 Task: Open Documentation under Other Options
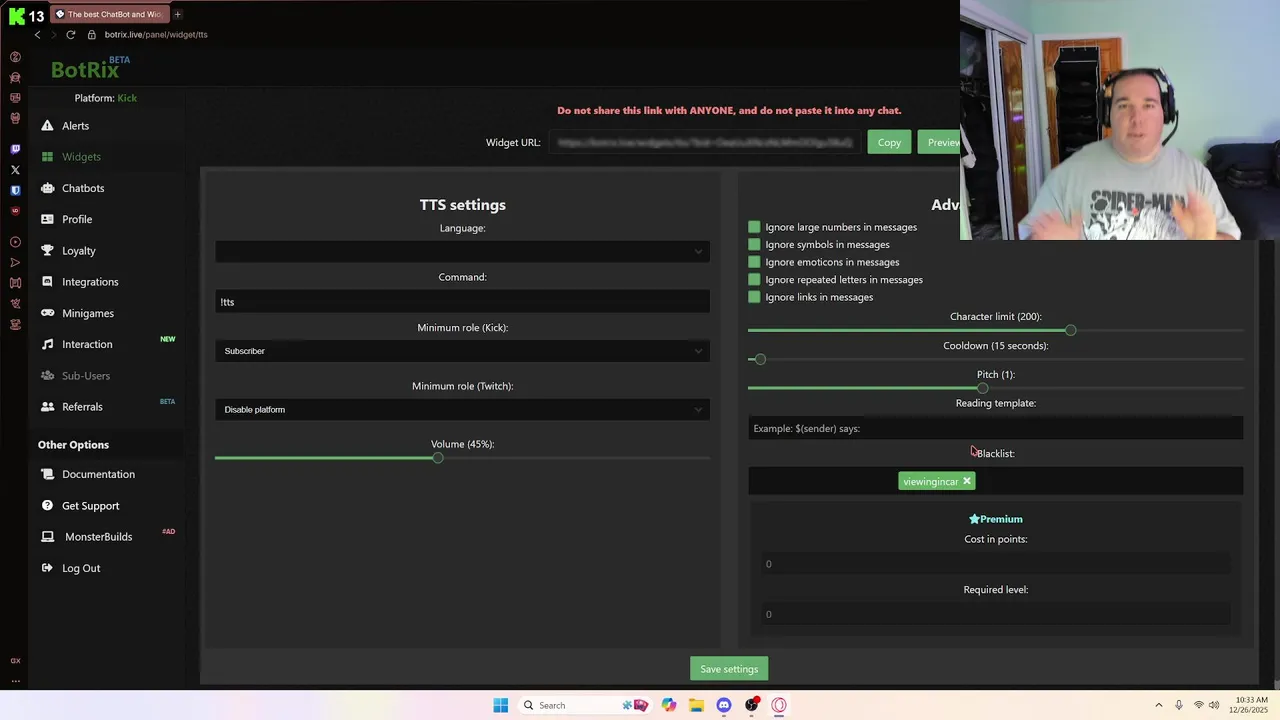coord(98,474)
